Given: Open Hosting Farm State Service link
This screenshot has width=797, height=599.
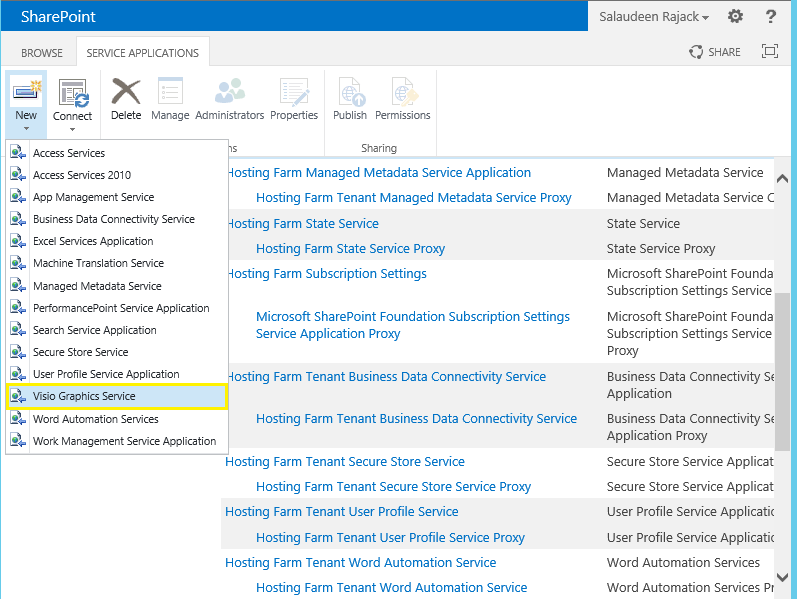Looking at the screenshot, I should click(x=303, y=223).
